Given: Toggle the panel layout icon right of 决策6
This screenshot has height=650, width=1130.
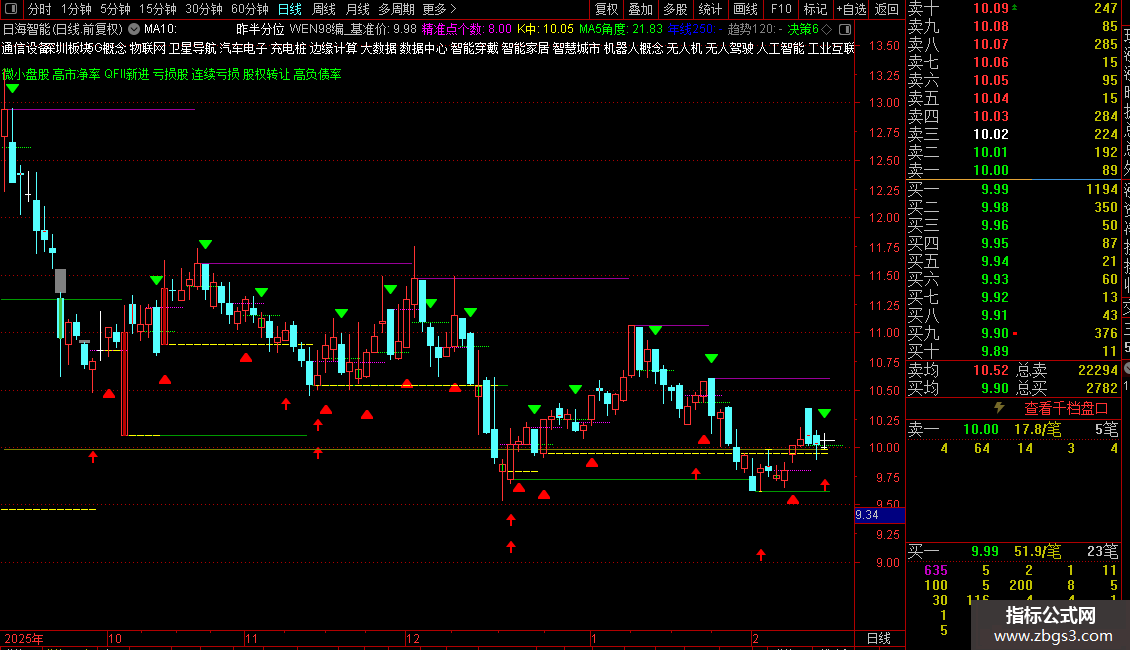Looking at the screenshot, I should click(845, 30).
